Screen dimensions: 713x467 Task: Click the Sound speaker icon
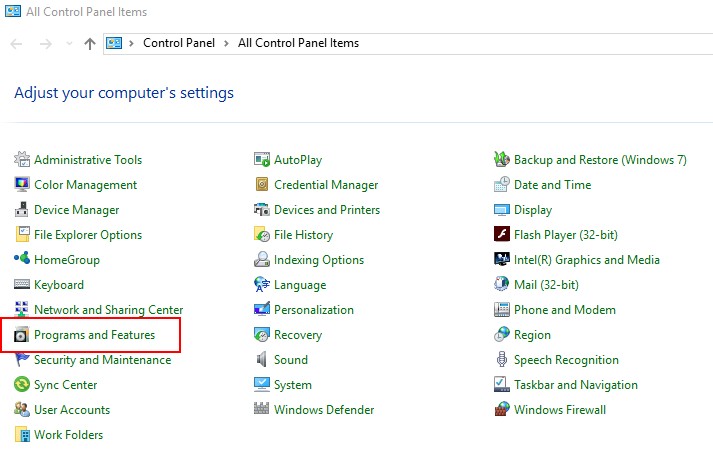tap(261, 359)
